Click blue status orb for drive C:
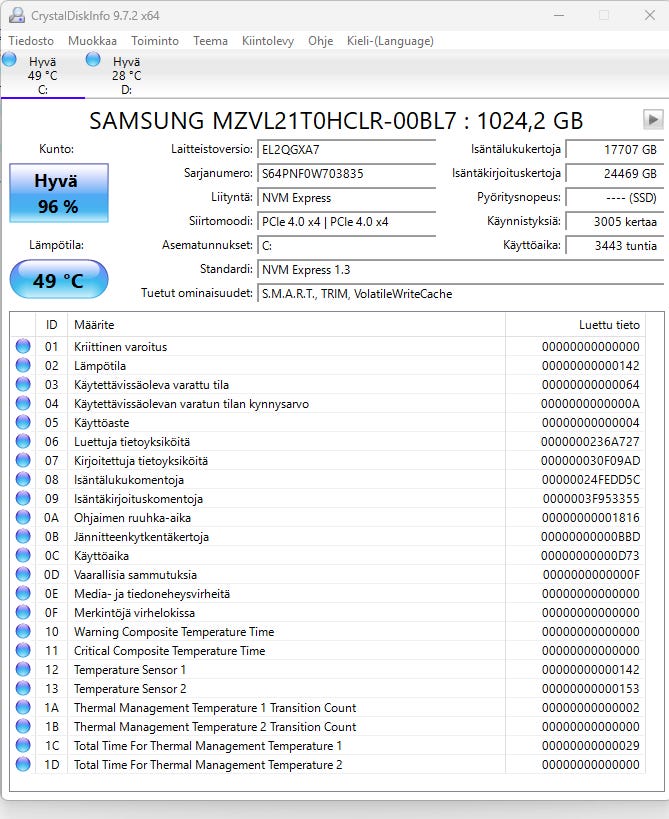669x819 pixels. 9,60
